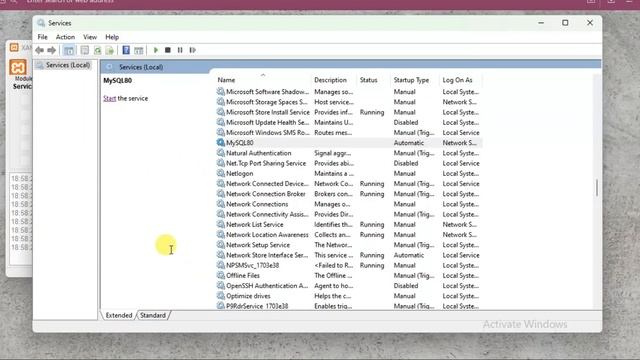The height and width of the screenshot is (360, 640).
Task: Click the Export List toolbar icon
Action: (x=109, y=50)
